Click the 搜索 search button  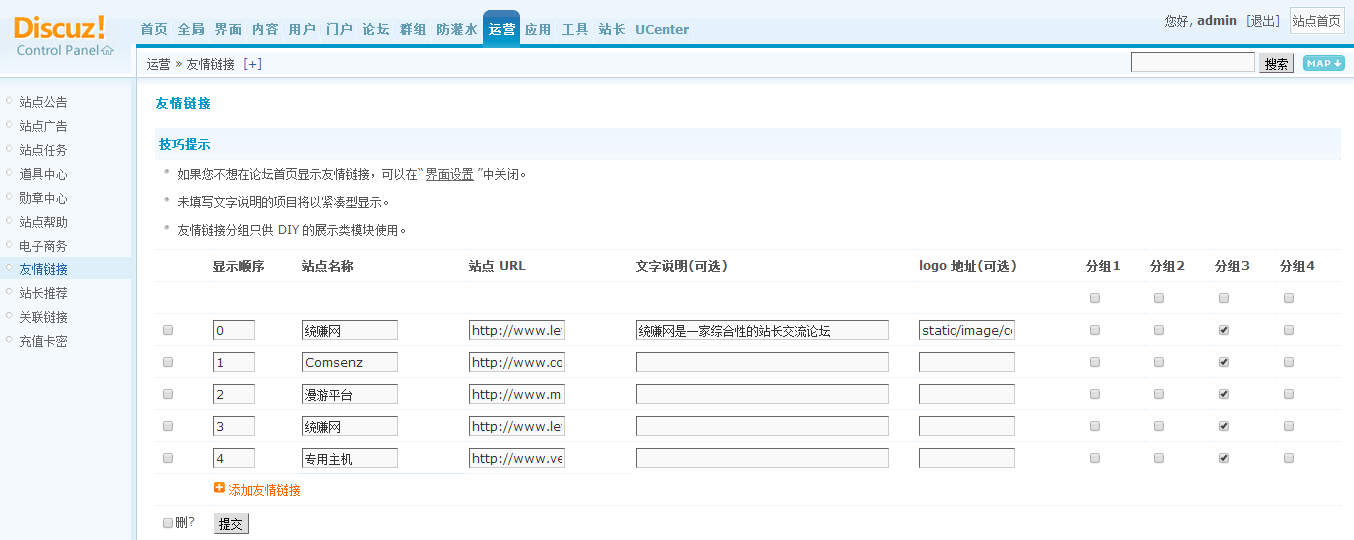click(1276, 63)
